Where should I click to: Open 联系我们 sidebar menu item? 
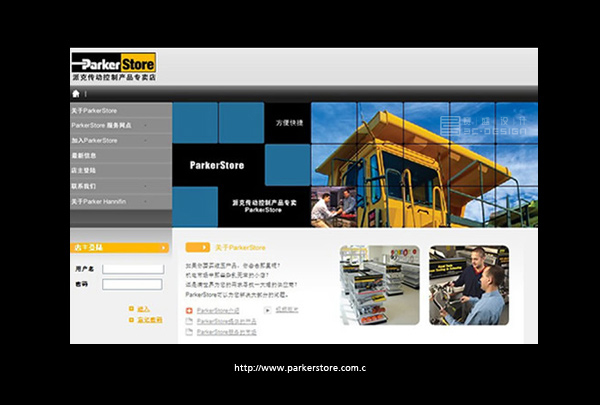[84, 186]
